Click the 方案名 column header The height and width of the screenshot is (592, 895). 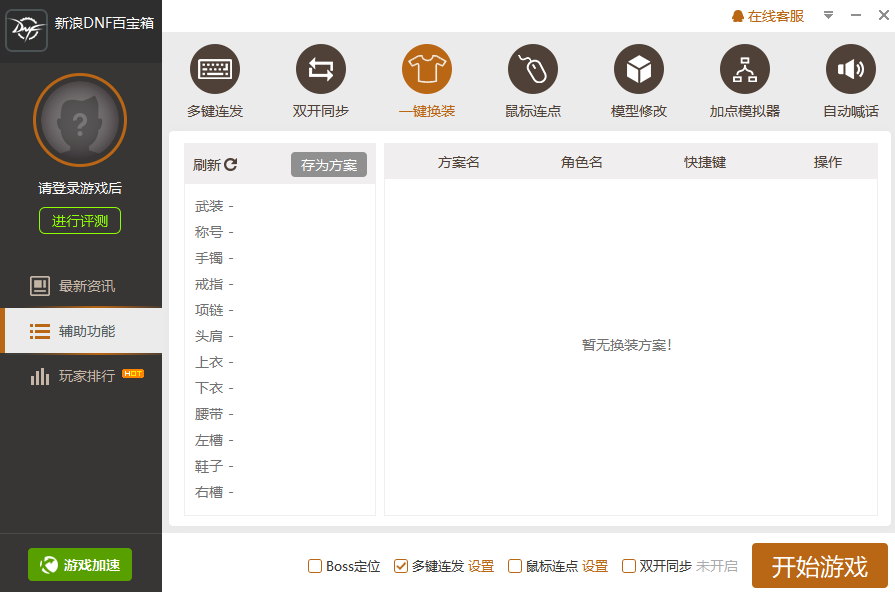pos(458,162)
